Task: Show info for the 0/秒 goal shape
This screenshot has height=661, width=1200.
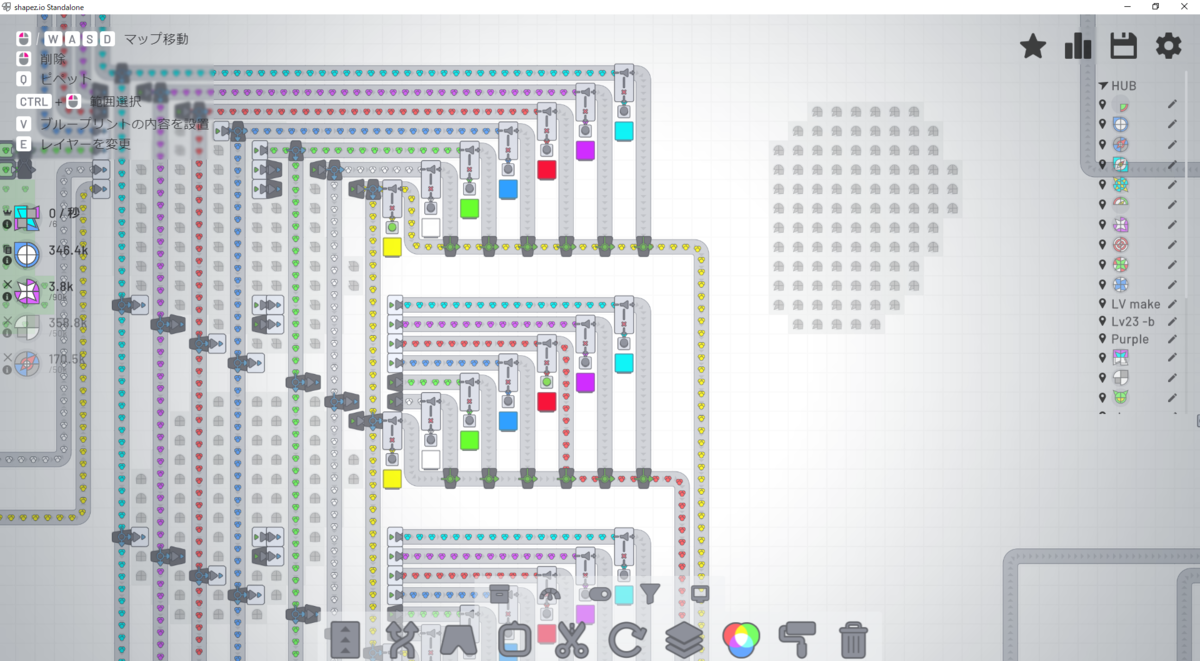Action: point(7,224)
